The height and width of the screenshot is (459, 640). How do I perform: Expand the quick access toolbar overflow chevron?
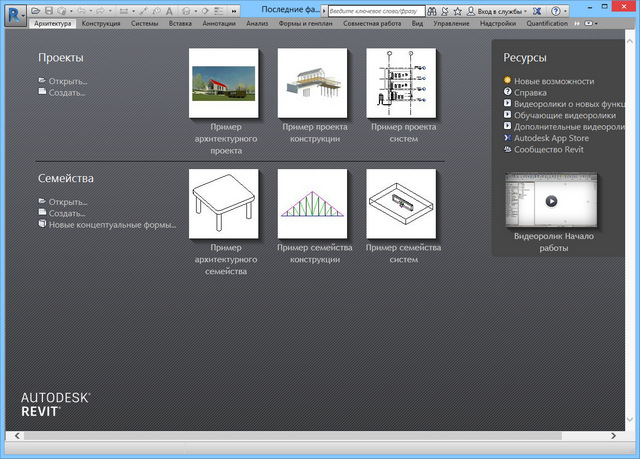pyautogui.click(x=233, y=9)
